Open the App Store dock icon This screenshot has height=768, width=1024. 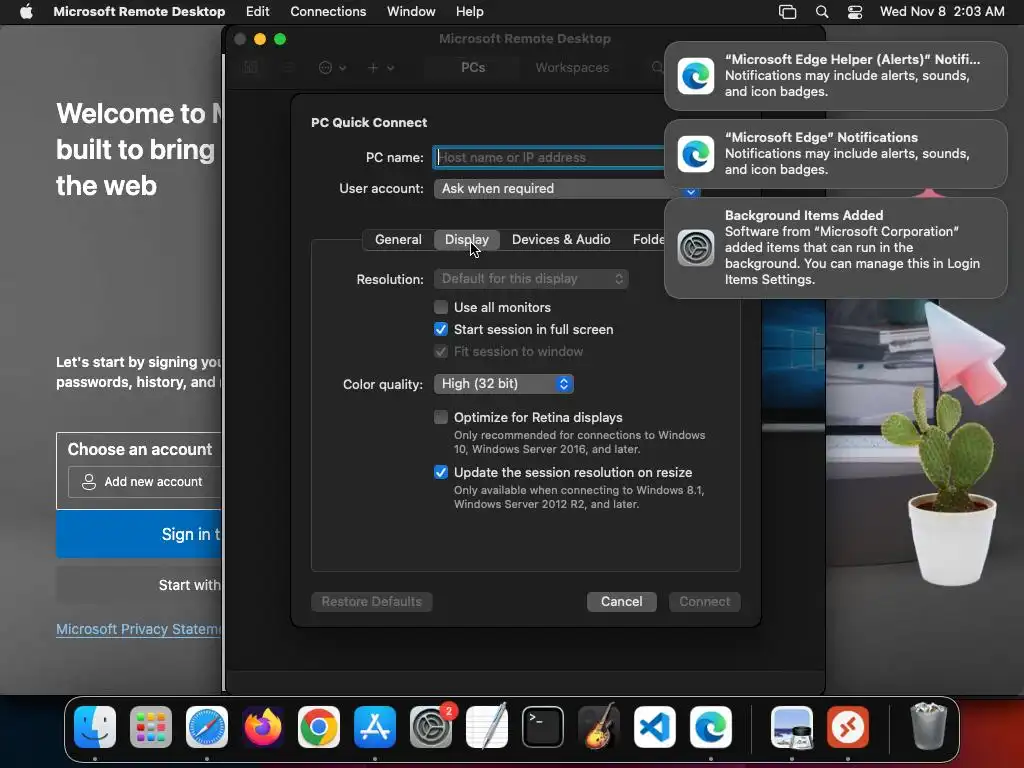[x=375, y=726]
